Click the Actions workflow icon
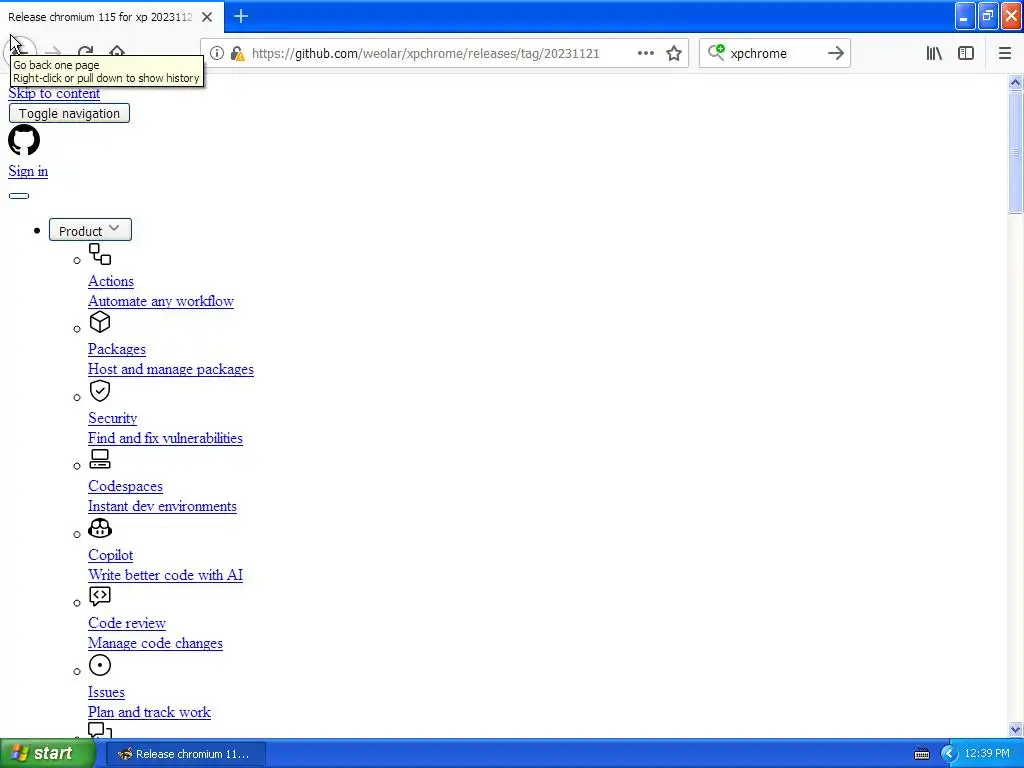Screen dimensions: 1024x768 click(x=100, y=254)
